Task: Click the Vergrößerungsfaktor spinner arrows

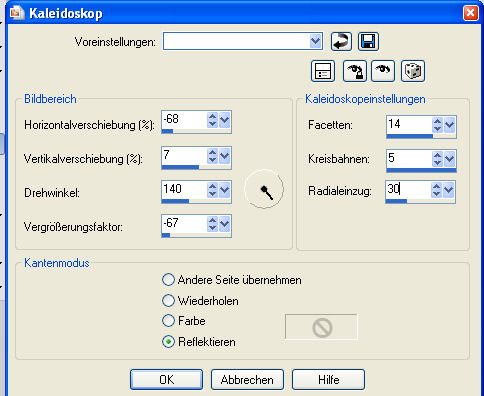Action: coord(212,224)
